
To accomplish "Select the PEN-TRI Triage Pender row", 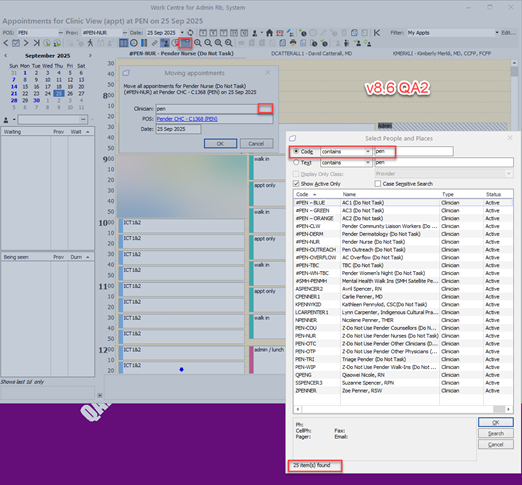I will coord(403,359).
